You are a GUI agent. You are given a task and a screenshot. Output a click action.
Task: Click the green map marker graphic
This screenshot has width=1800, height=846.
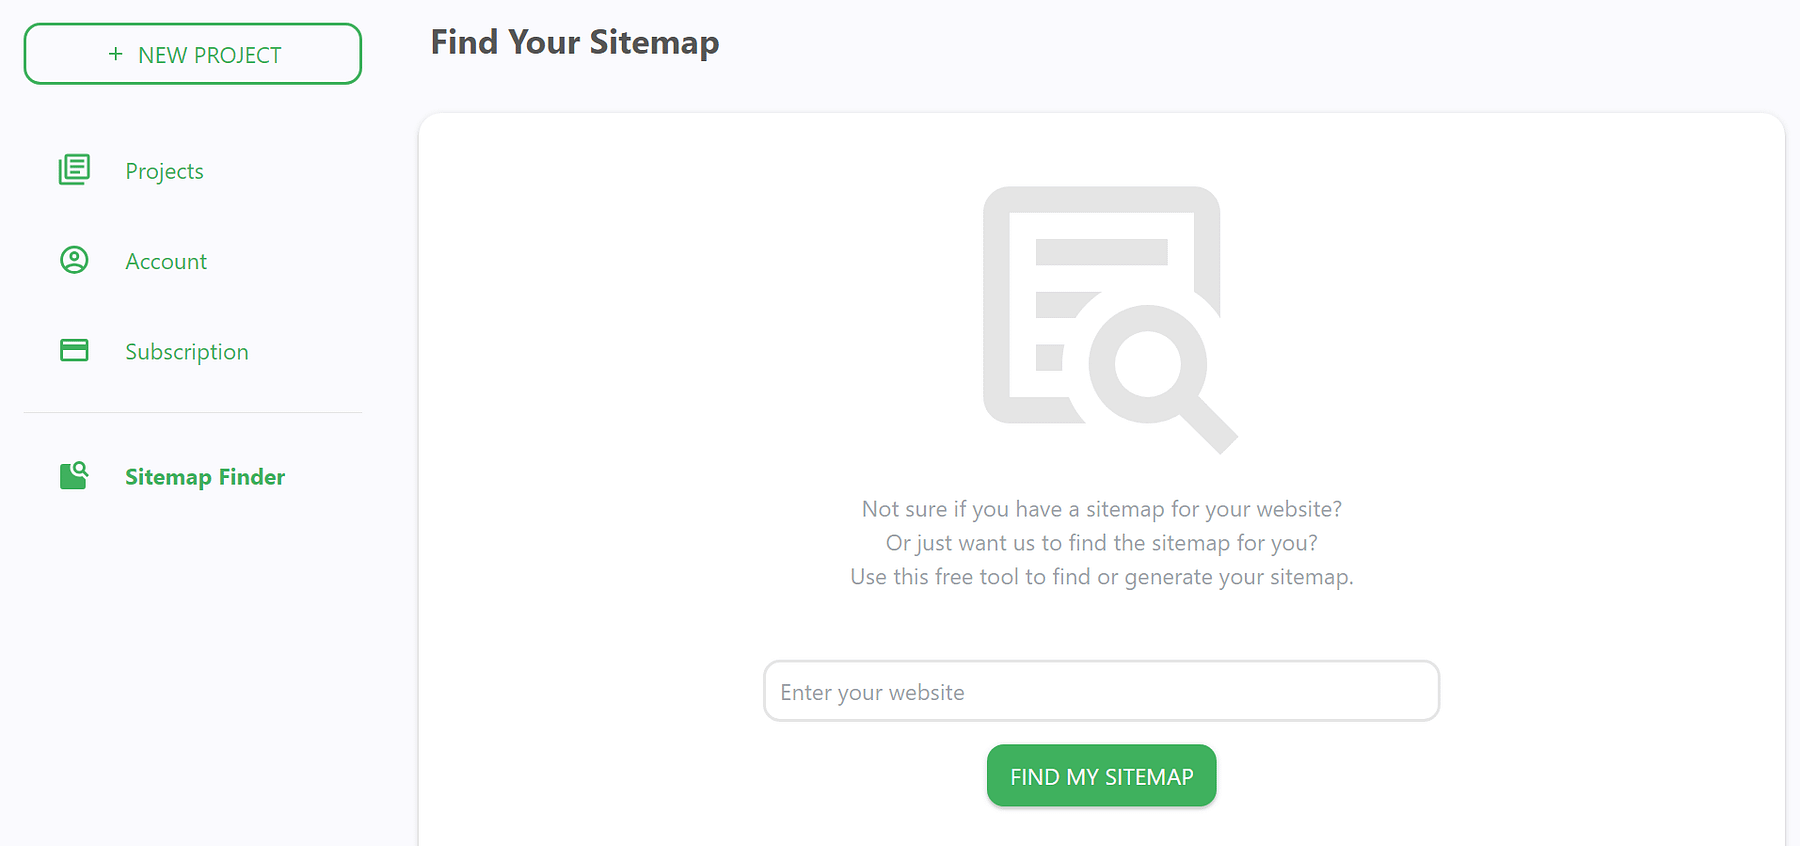[74, 476]
